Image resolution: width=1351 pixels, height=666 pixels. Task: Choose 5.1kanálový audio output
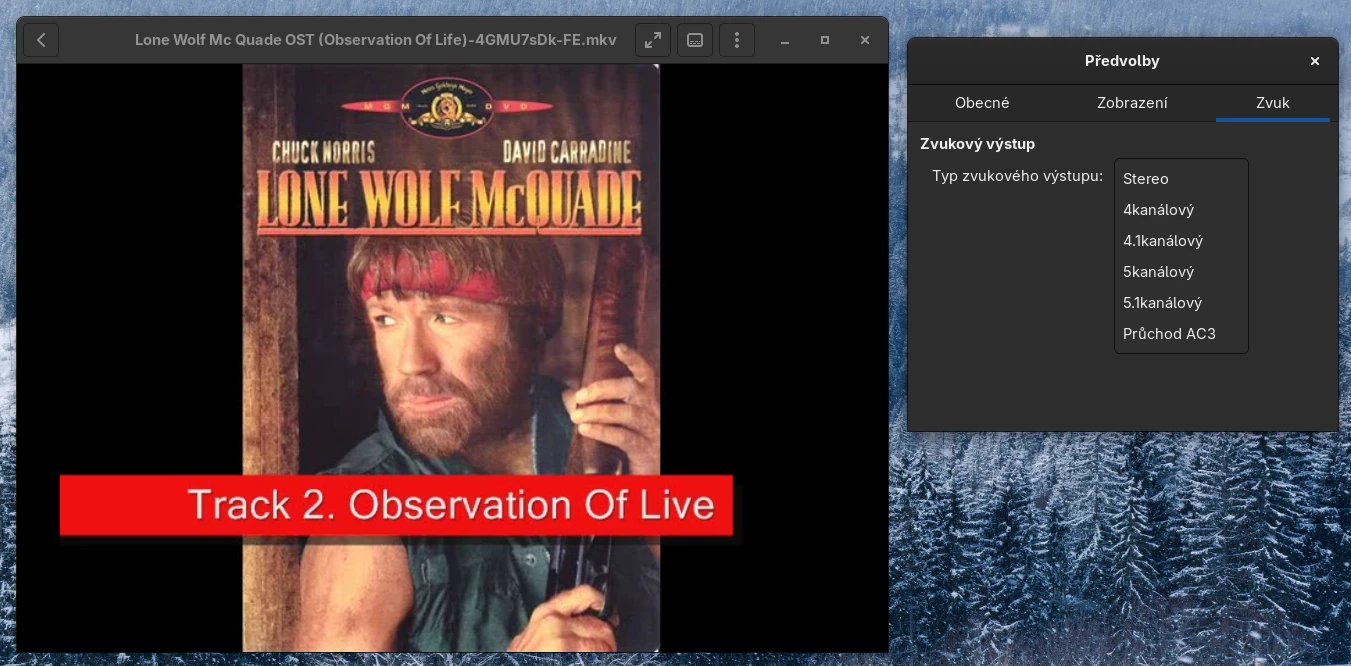point(1181,303)
